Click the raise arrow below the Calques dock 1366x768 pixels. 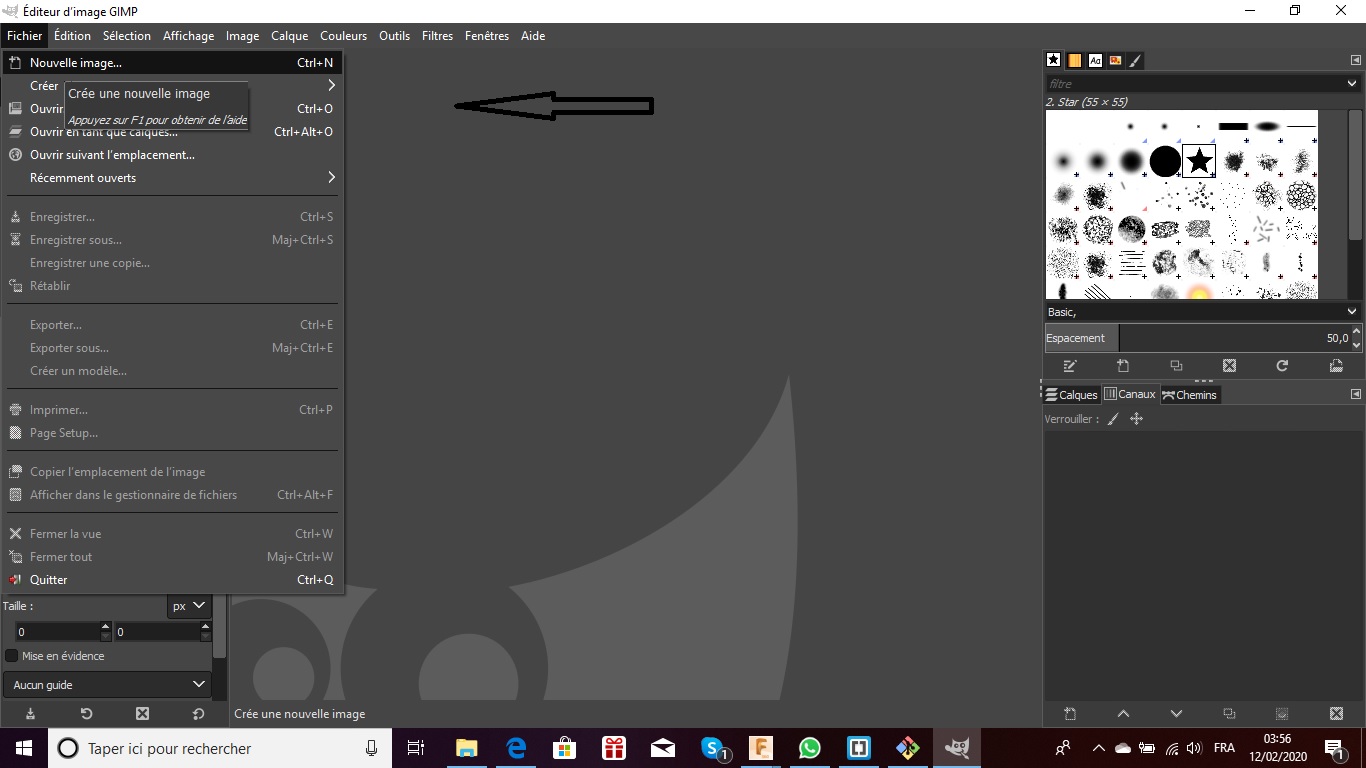(1123, 714)
